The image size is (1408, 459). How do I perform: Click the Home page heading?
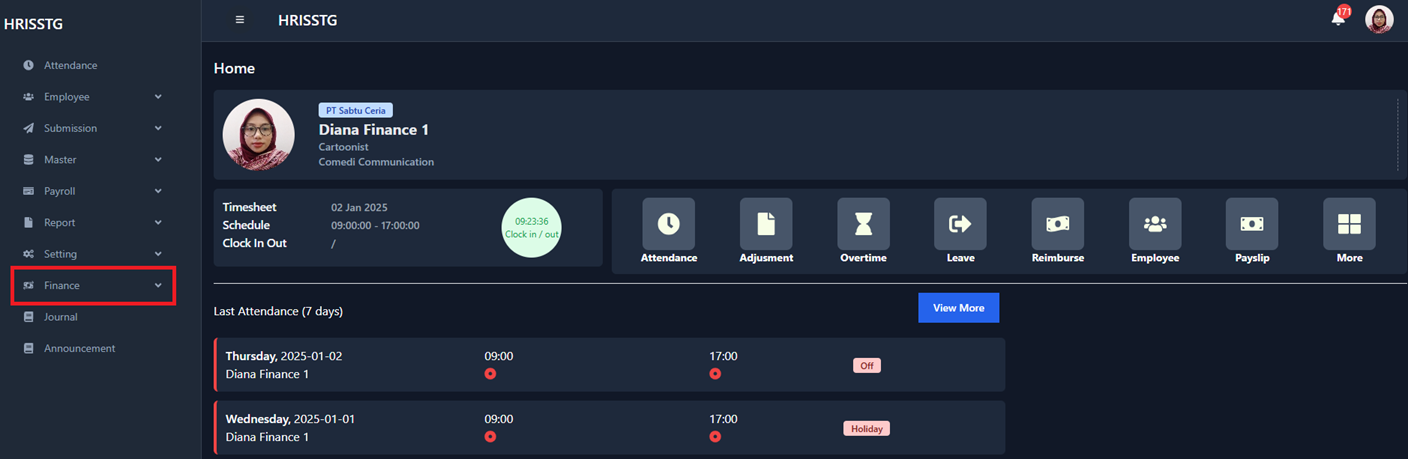coord(234,69)
